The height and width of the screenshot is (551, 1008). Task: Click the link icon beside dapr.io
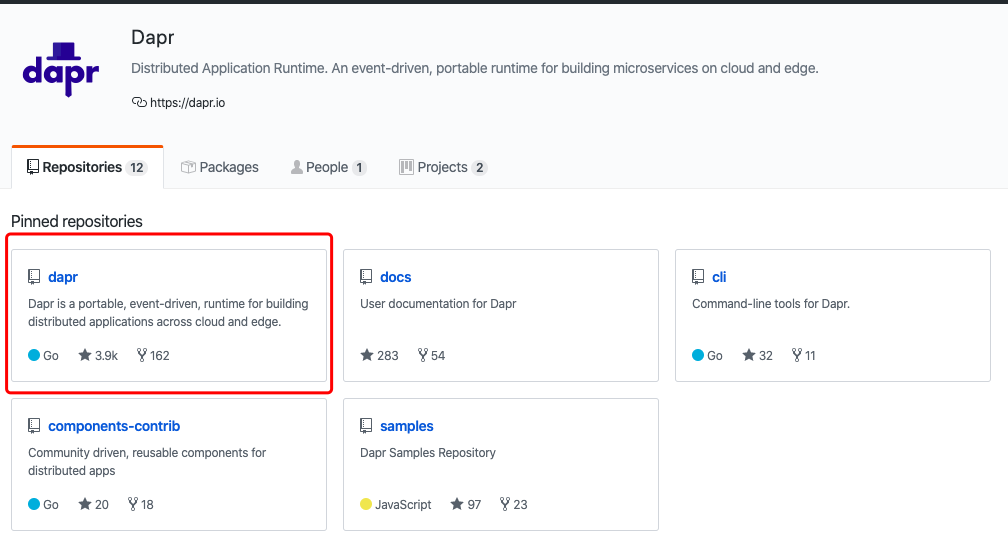click(x=139, y=102)
